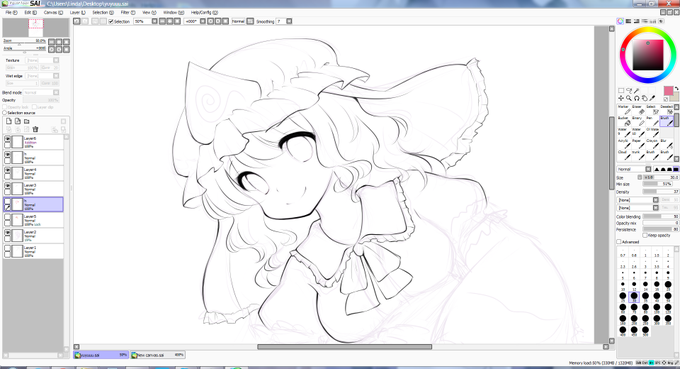Open the Layer menu
680x369 pixels.
pyautogui.click(x=78, y=13)
